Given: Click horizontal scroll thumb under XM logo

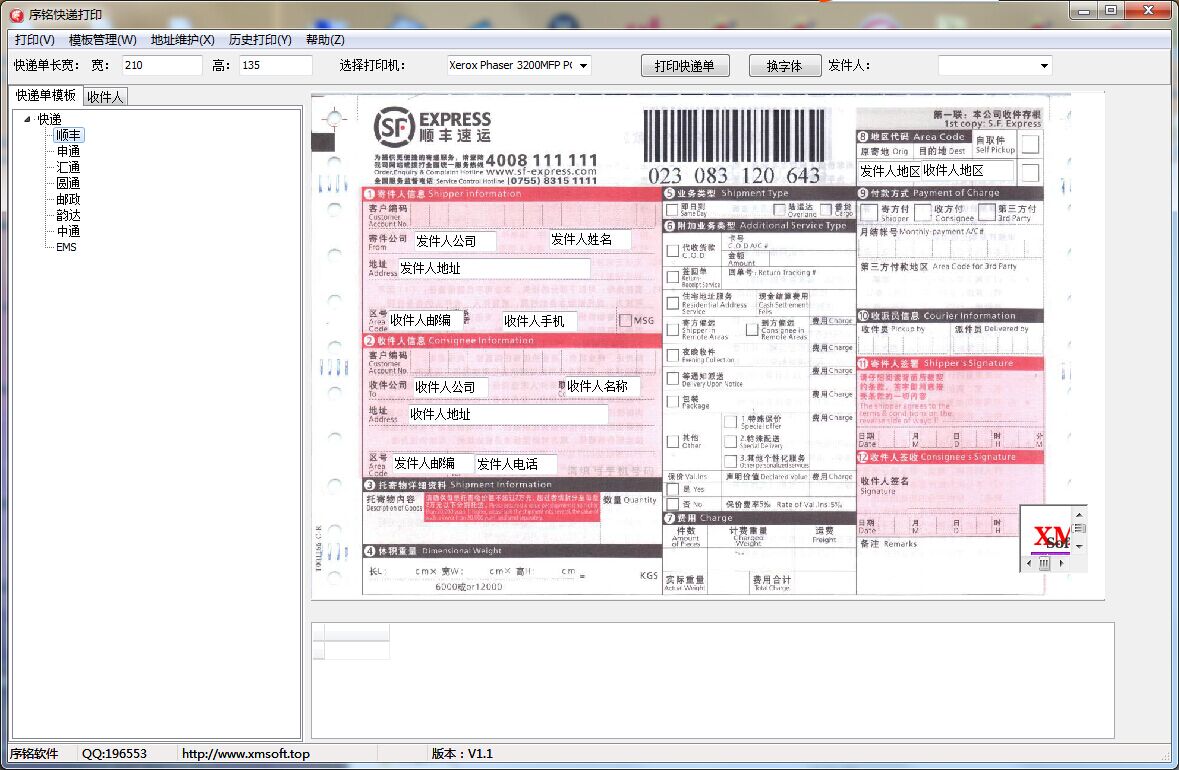Looking at the screenshot, I should 1044,563.
